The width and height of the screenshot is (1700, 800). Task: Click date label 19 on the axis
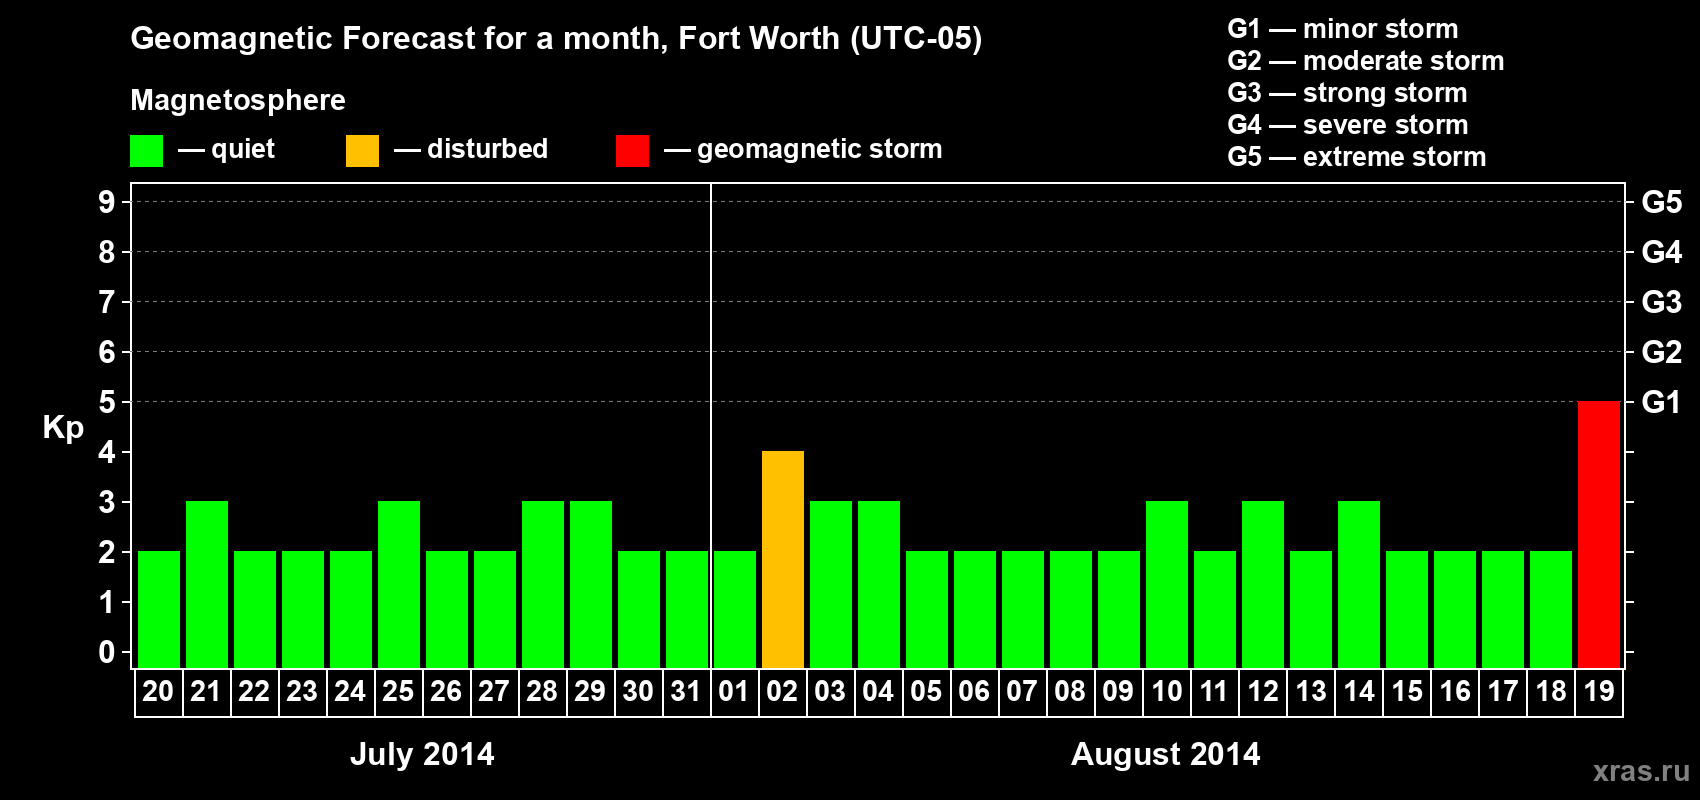tap(1598, 692)
